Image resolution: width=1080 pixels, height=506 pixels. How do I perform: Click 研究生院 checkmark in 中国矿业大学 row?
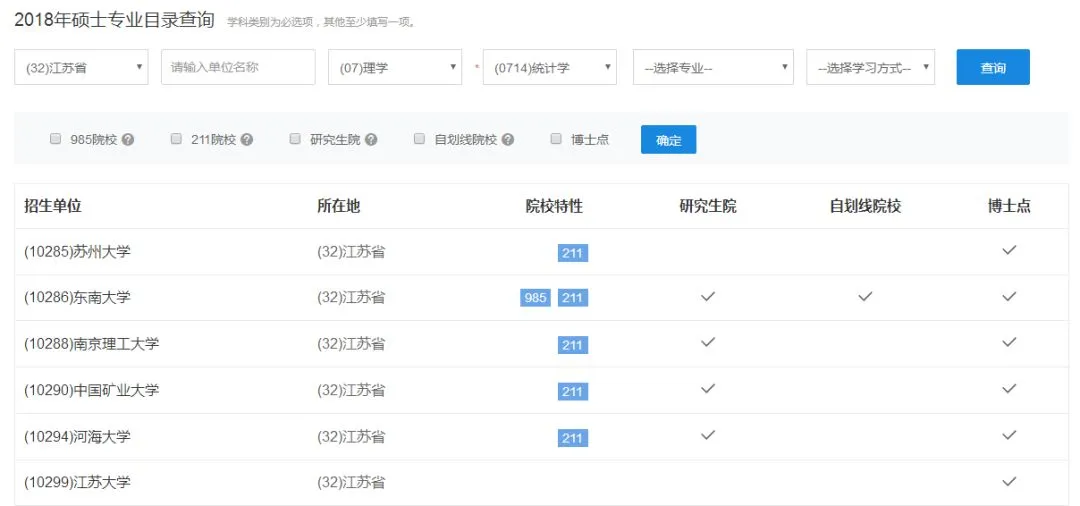coord(708,388)
